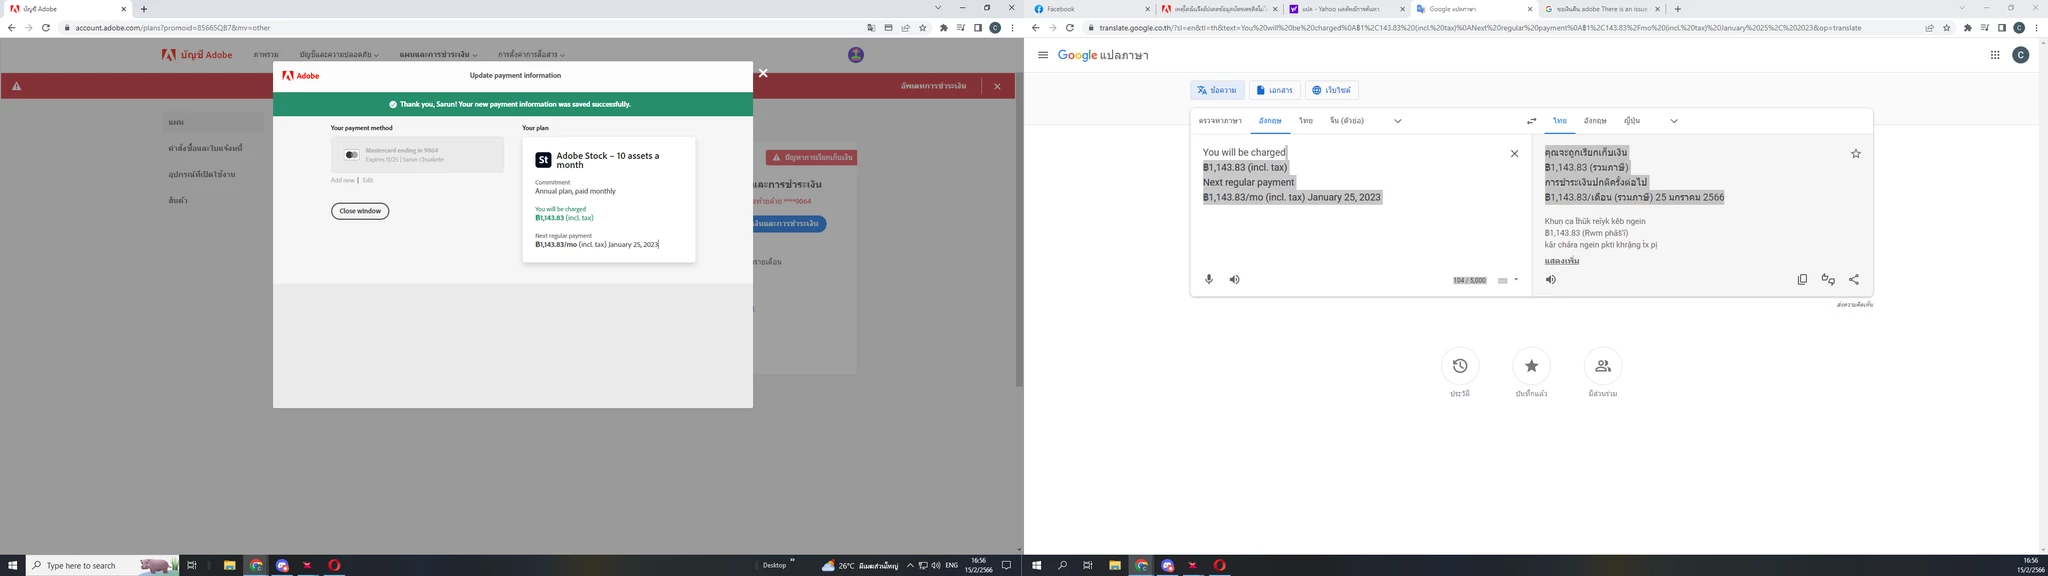Expand the account and security menu in Adobe header
The image size is (2048, 576).
tap(339, 55)
